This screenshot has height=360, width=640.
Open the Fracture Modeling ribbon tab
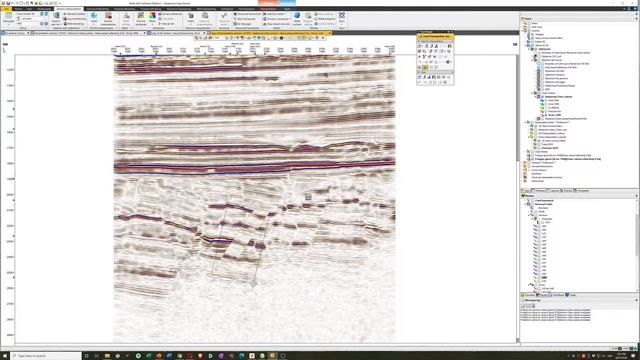click(151, 9)
